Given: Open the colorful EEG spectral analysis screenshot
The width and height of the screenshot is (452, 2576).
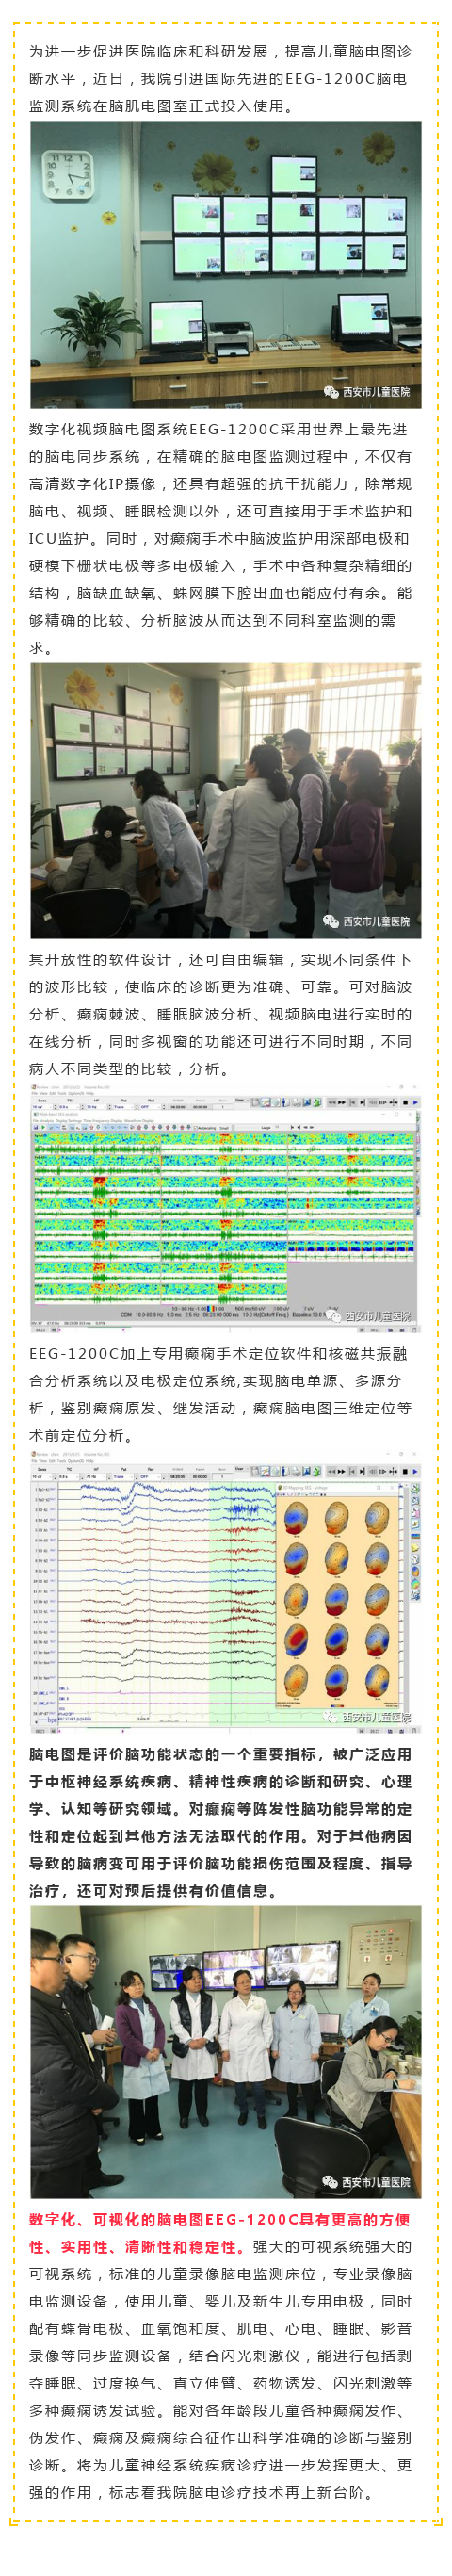Looking at the screenshot, I should click(226, 1207).
